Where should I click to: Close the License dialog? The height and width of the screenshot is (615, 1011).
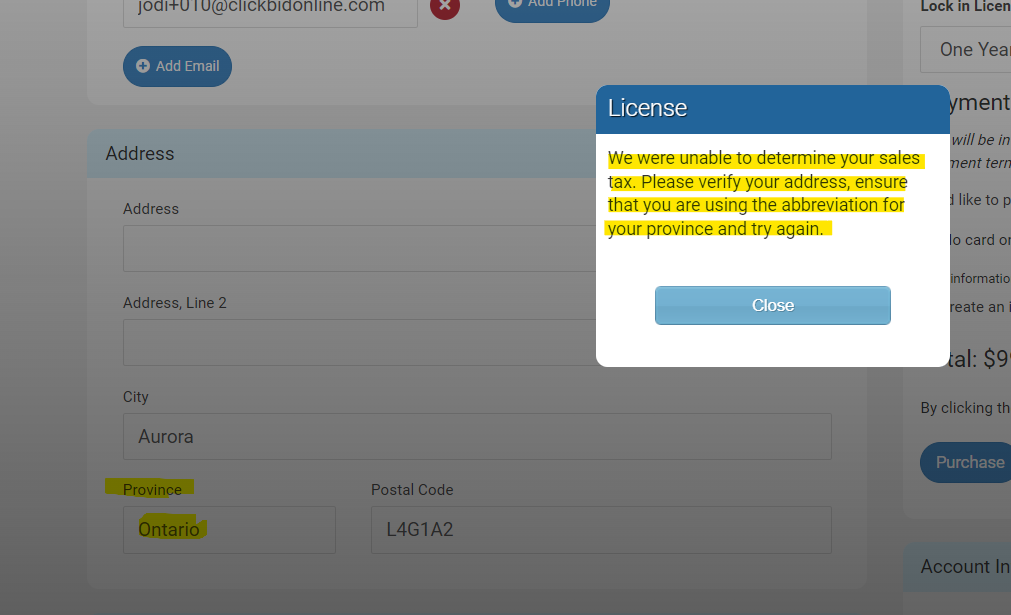click(772, 305)
